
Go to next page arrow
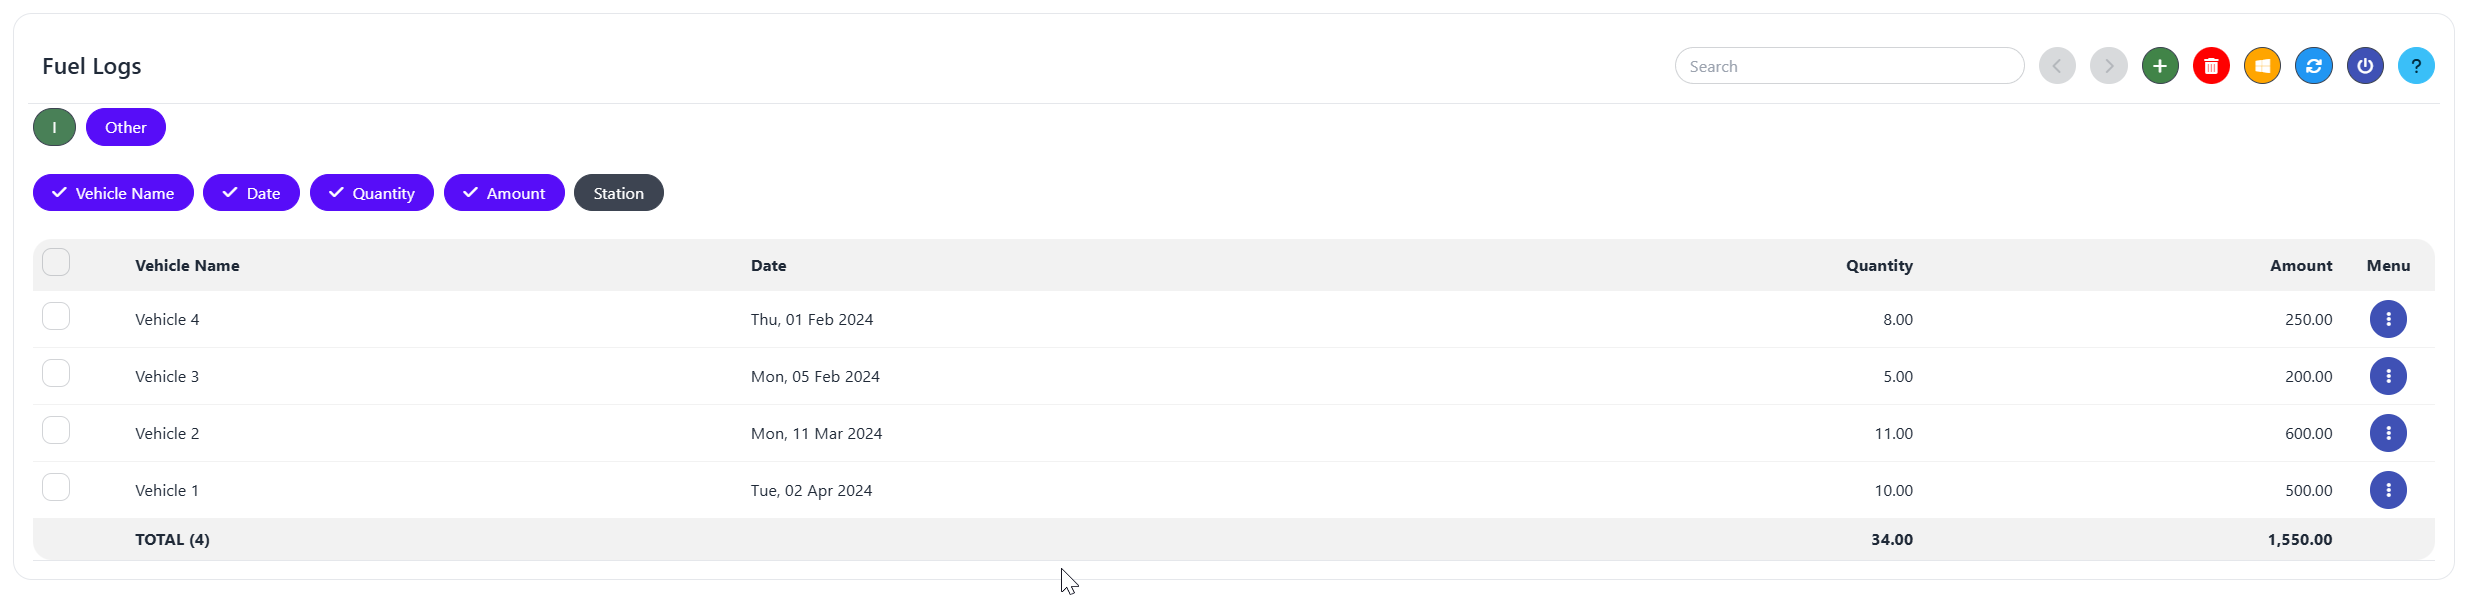[2109, 66]
